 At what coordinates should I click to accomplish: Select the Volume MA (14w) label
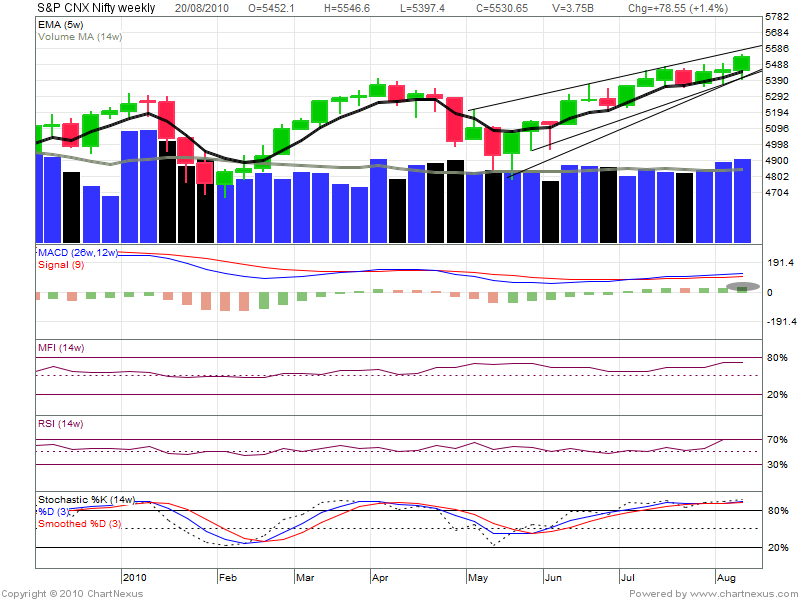pyautogui.click(x=82, y=36)
